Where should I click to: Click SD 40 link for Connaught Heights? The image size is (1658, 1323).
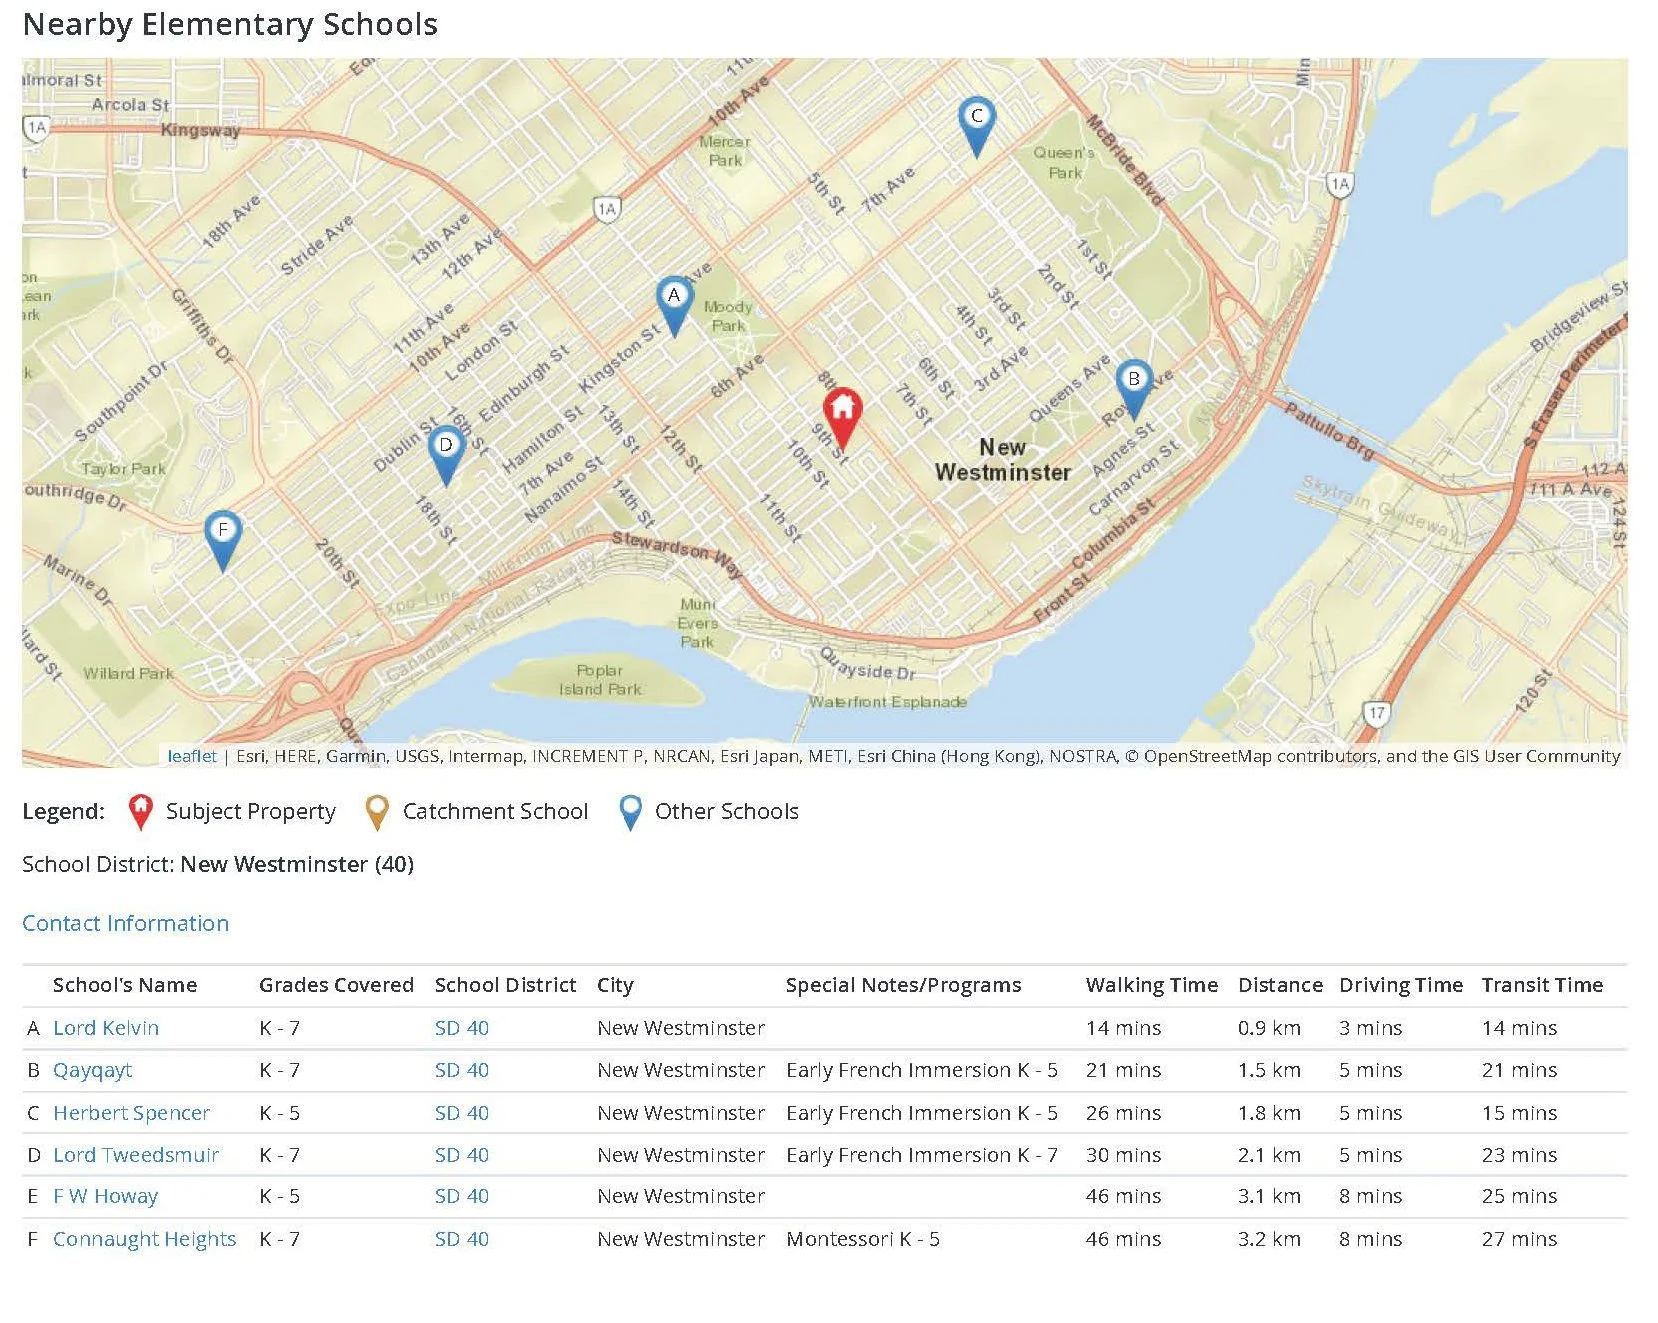(462, 1239)
